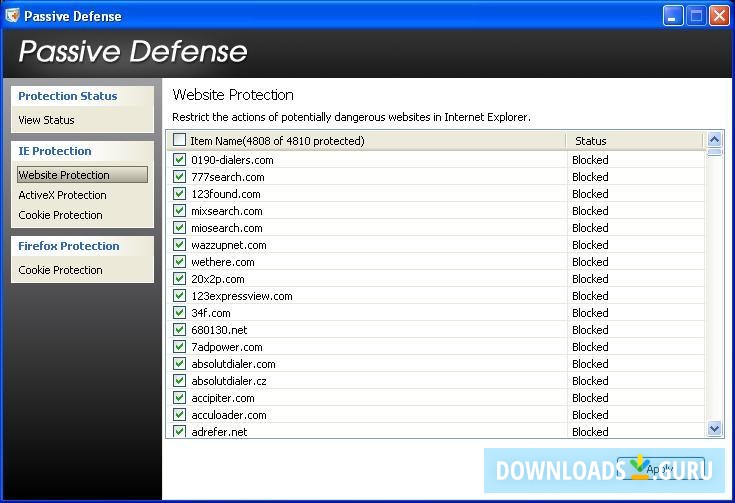Select the 680130.net row text
735x503 pixels.
tap(219, 330)
